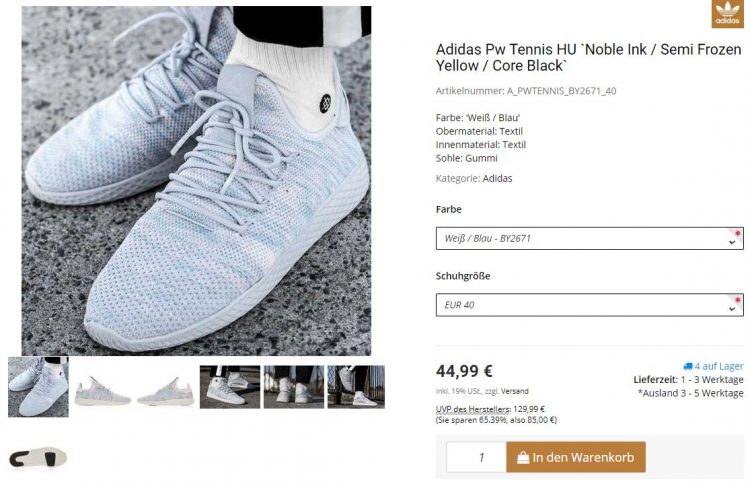Expand the Farbe dropdown chevron arrow

click(x=732, y=243)
